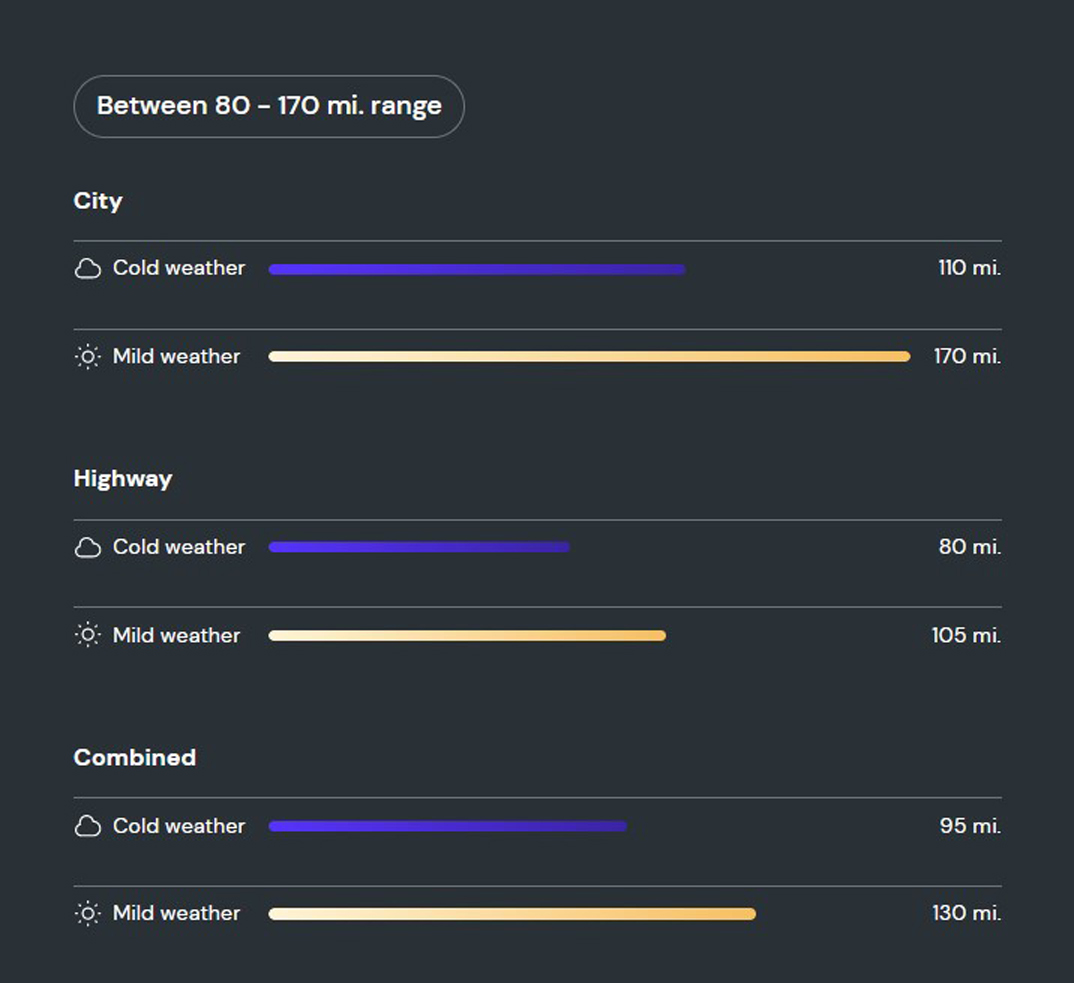This screenshot has width=1074, height=983.
Task: Click the cloud icon in Highway cold weather row
Action: 88,547
